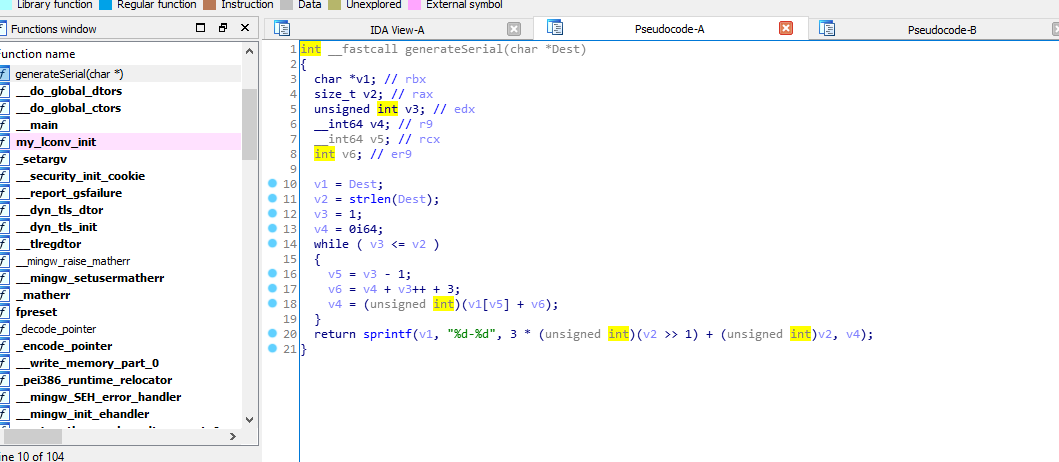Click generateSerial in the function signature

[455, 49]
